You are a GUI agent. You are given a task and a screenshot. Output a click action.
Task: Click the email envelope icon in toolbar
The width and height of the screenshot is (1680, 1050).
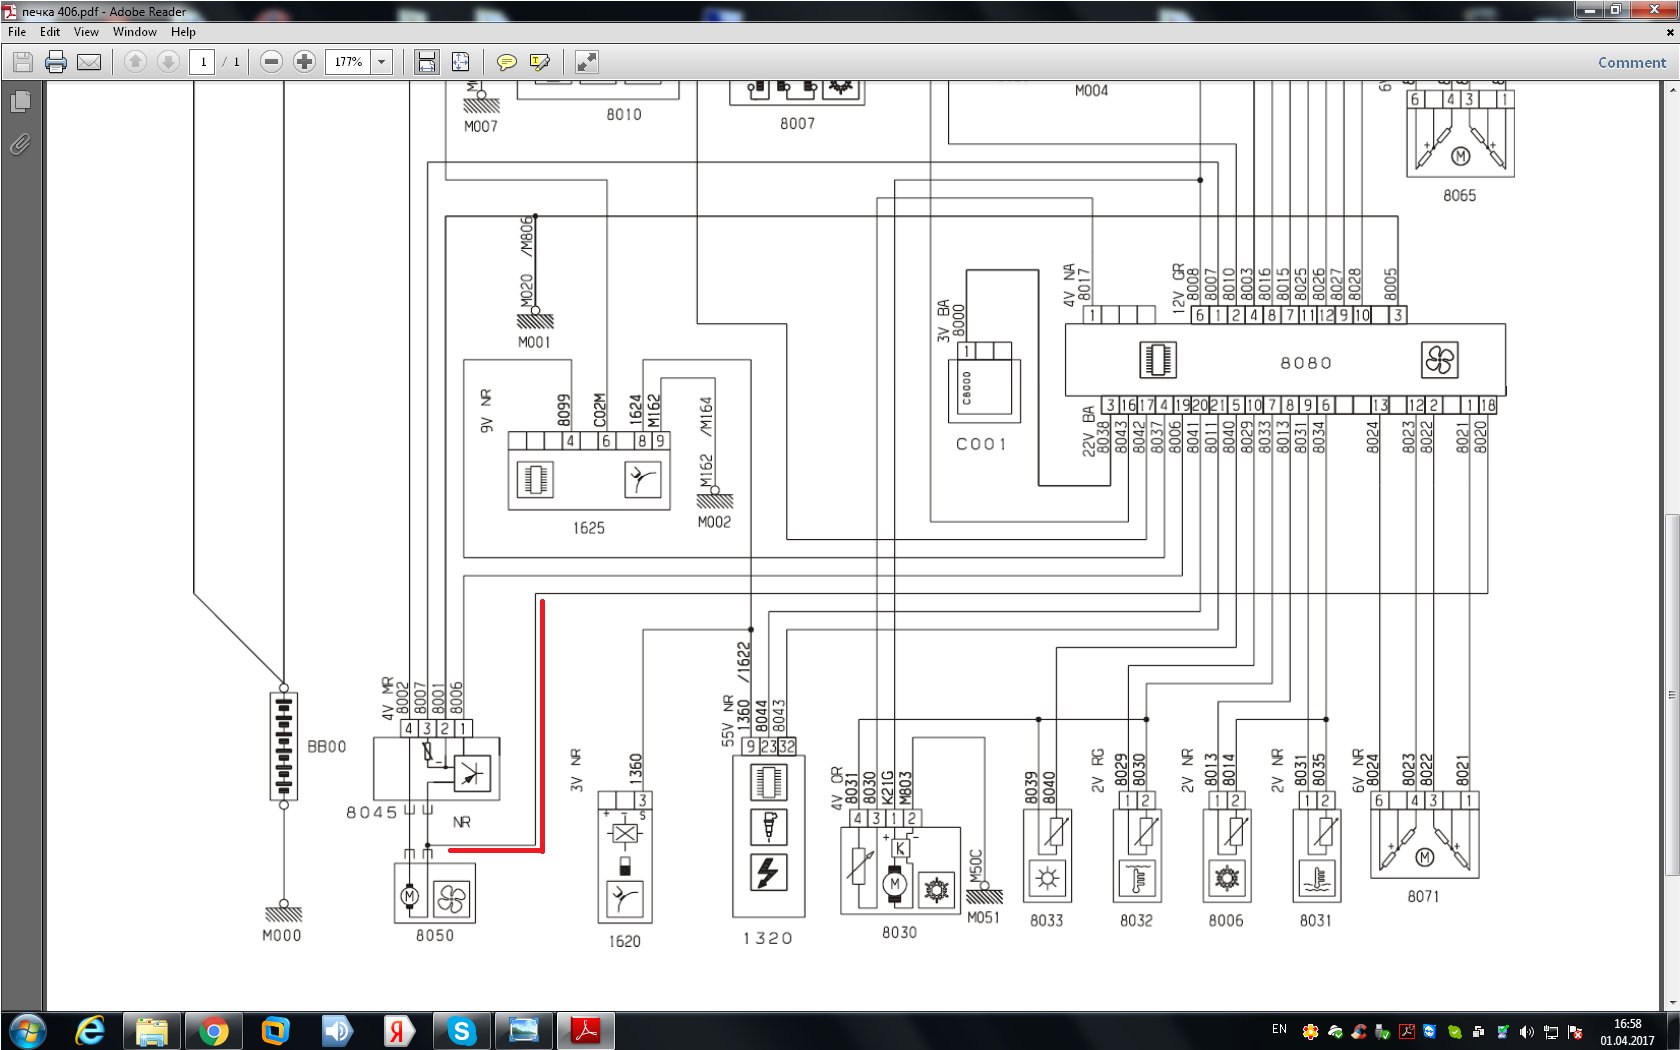pos(89,62)
